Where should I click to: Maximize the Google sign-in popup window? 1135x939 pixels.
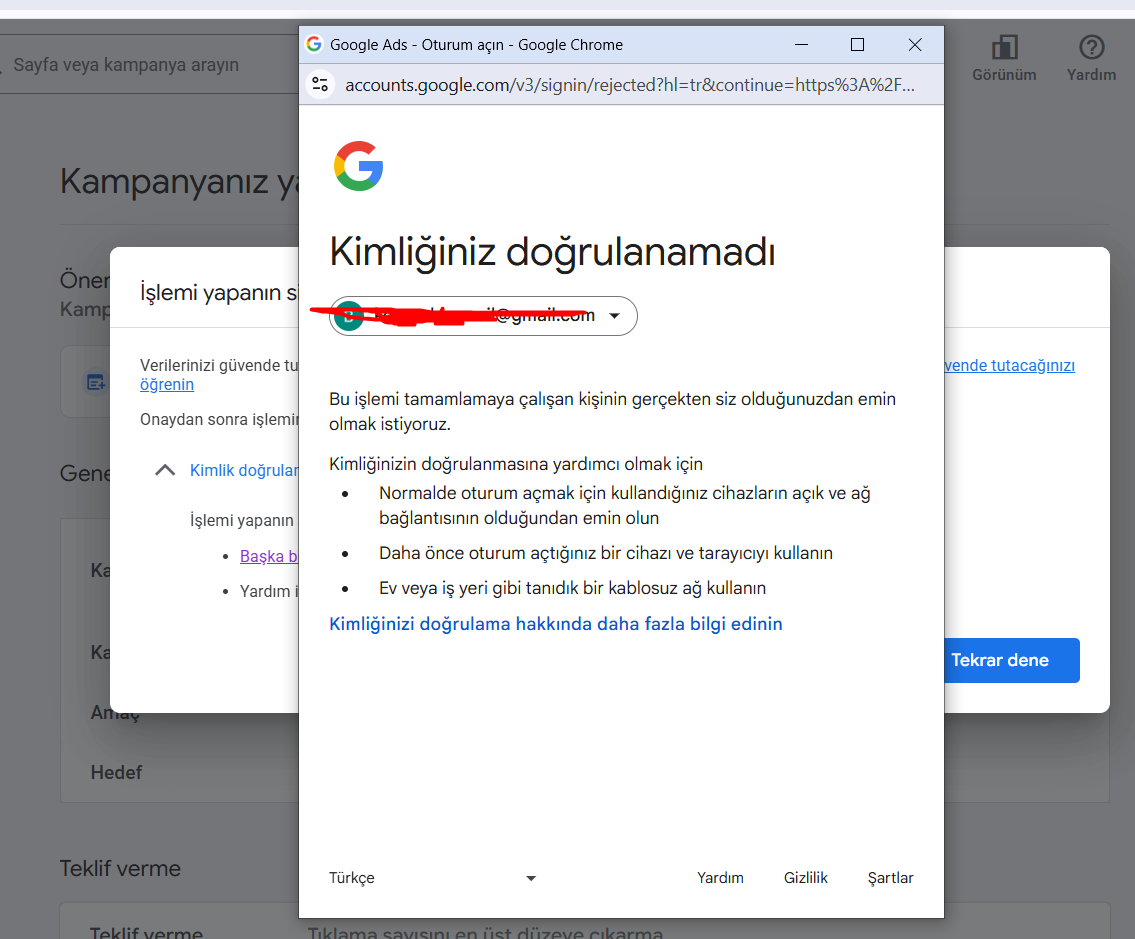coord(857,44)
